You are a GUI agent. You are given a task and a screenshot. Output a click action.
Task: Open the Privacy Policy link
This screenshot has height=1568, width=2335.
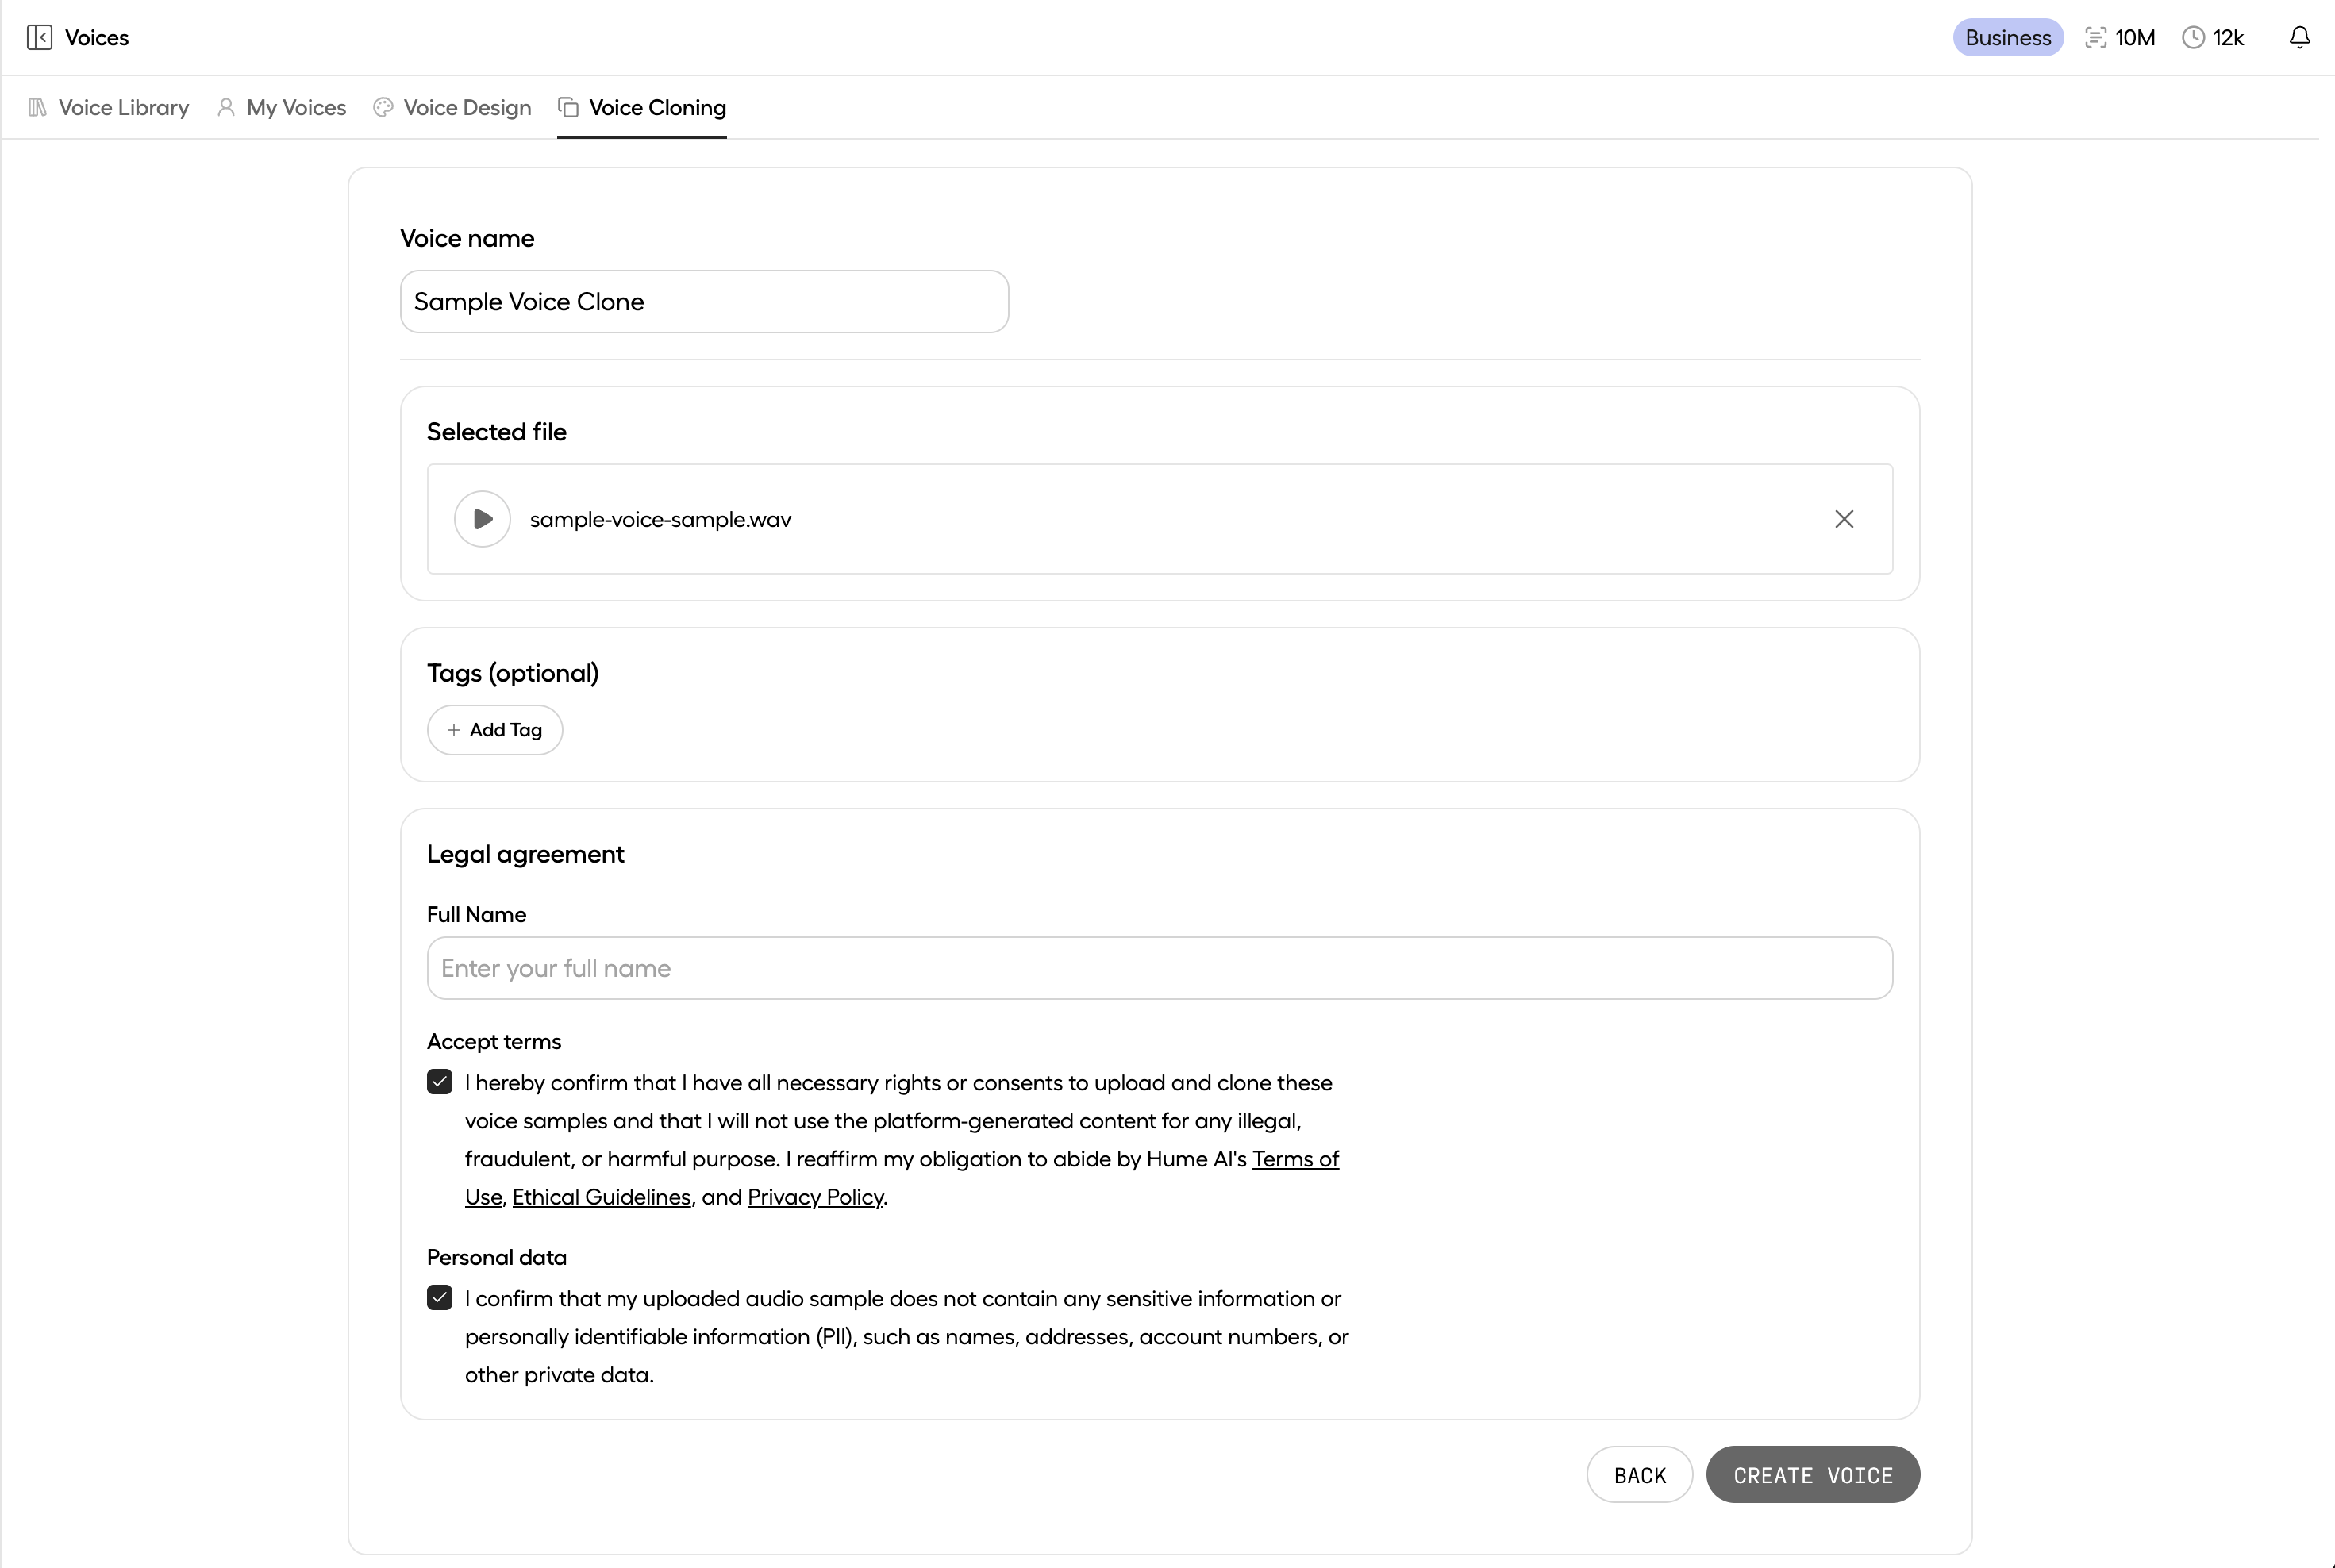[x=815, y=1197]
